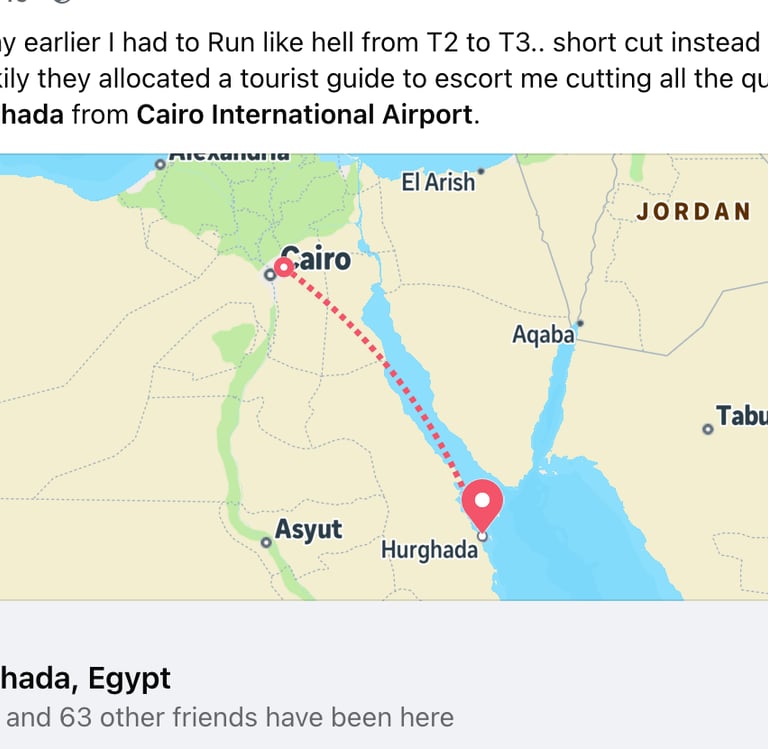Click the Alexandria city dot marker
This screenshot has height=749, width=768.
(x=159, y=163)
